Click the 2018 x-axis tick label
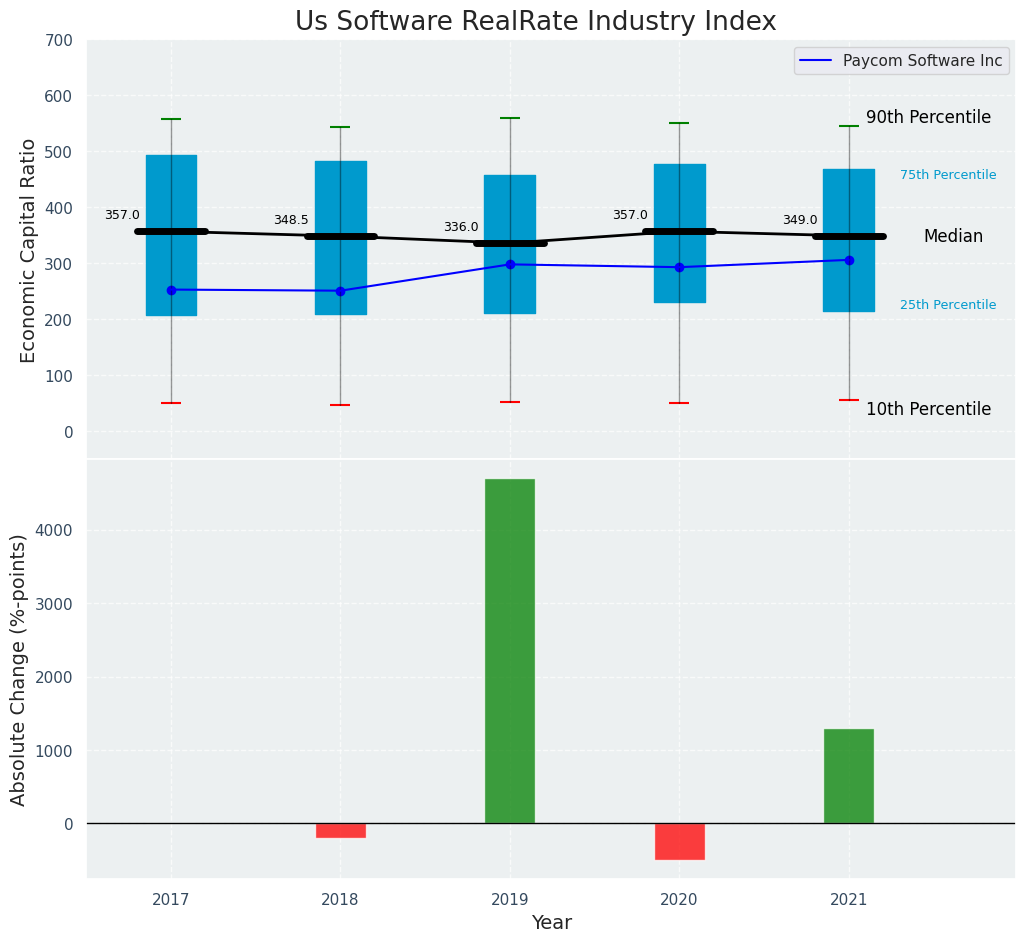Viewport: 1026px width, 942px height. [x=340, y=900]
